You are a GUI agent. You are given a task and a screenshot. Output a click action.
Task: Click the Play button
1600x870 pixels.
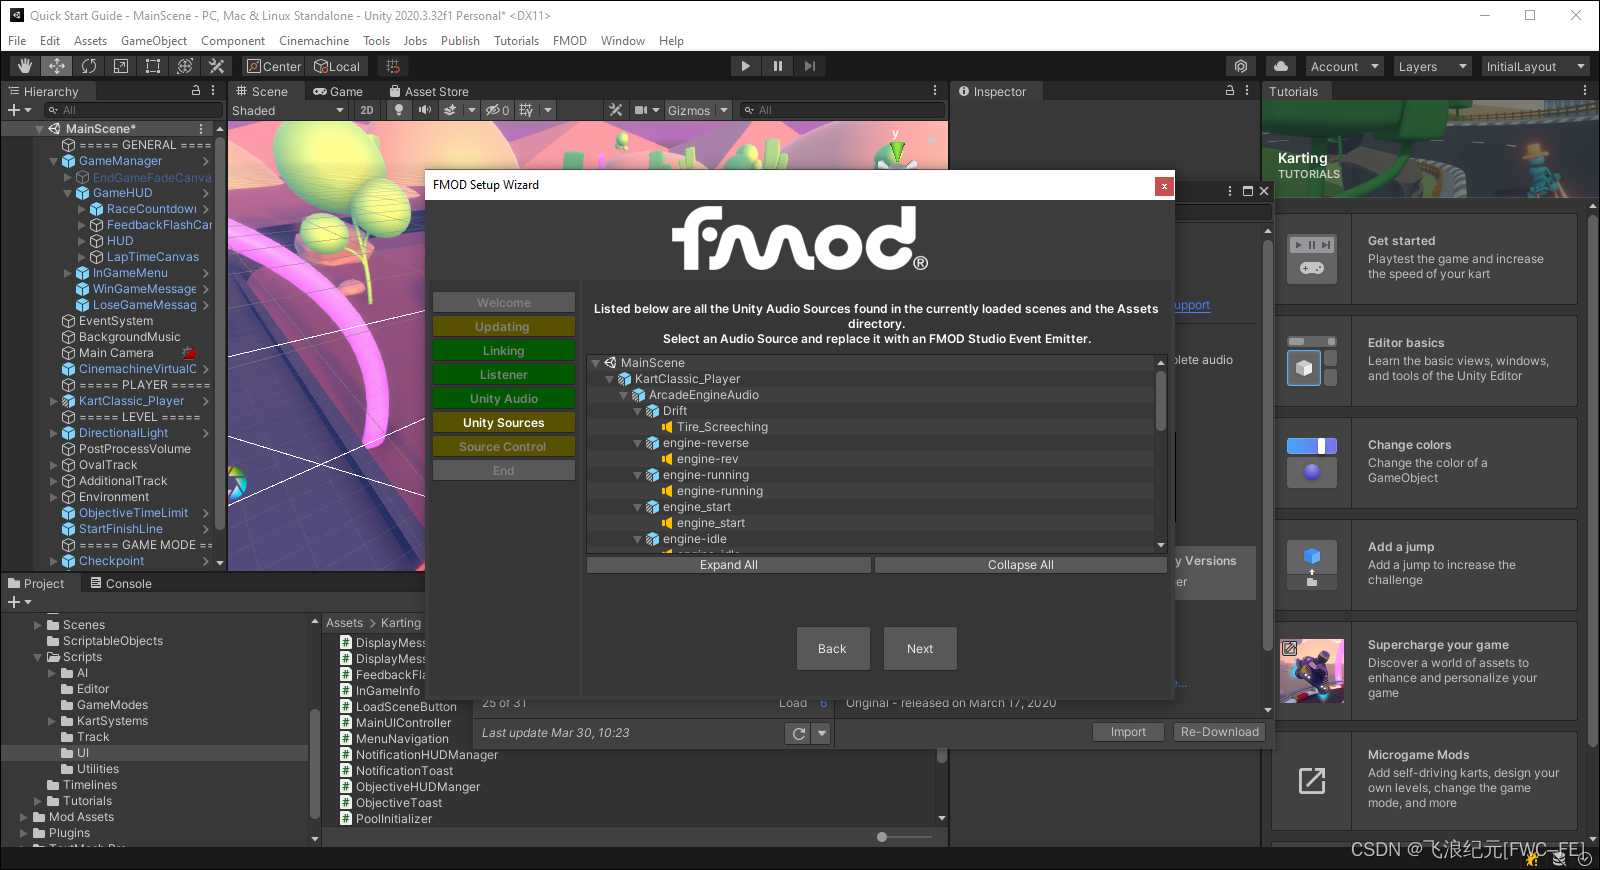[x=745, y=66]
